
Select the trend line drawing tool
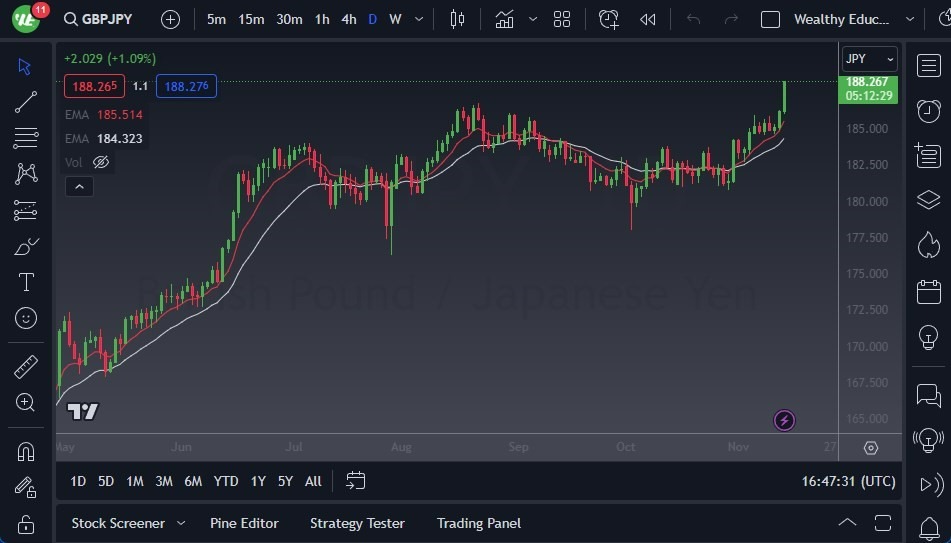click(25, 102)
